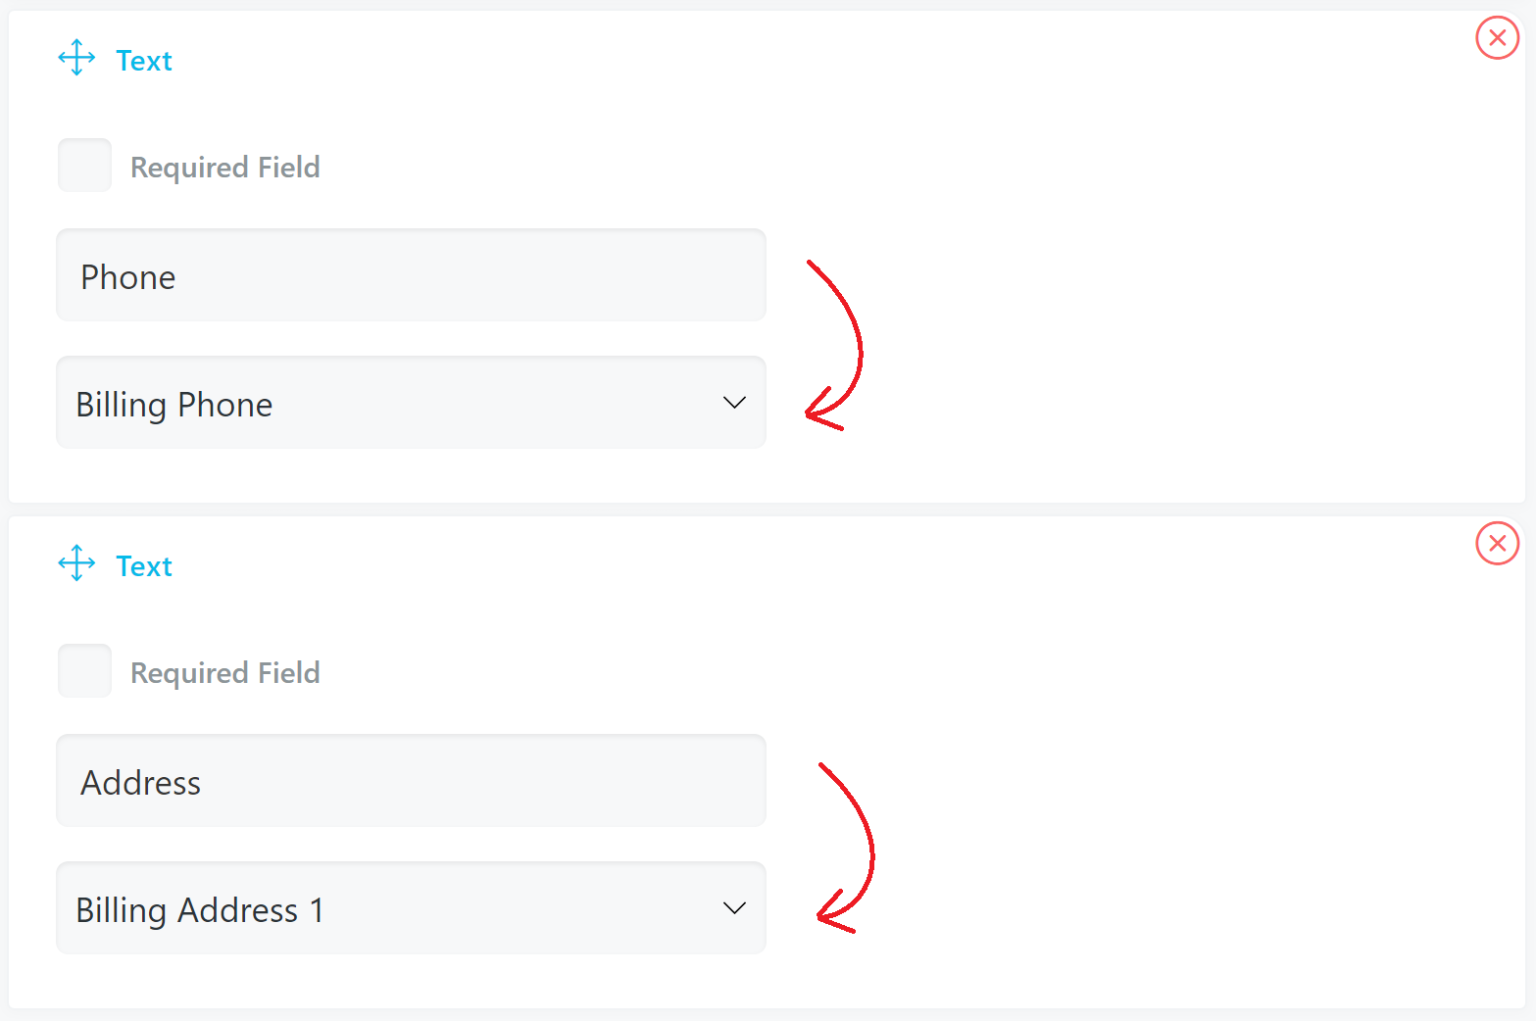Select the first Text field type label
1536x1021 pixels.
(x=144, y=60)
